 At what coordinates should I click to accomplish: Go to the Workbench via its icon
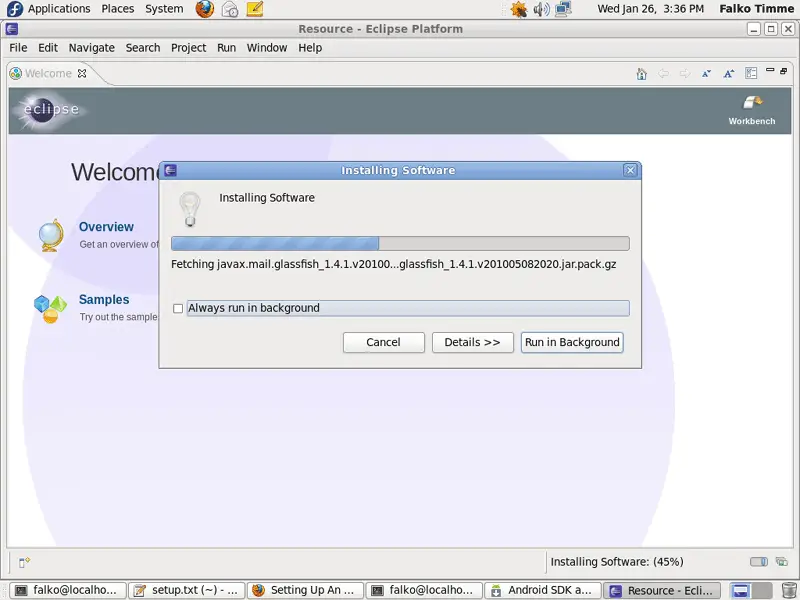(752, 103)
